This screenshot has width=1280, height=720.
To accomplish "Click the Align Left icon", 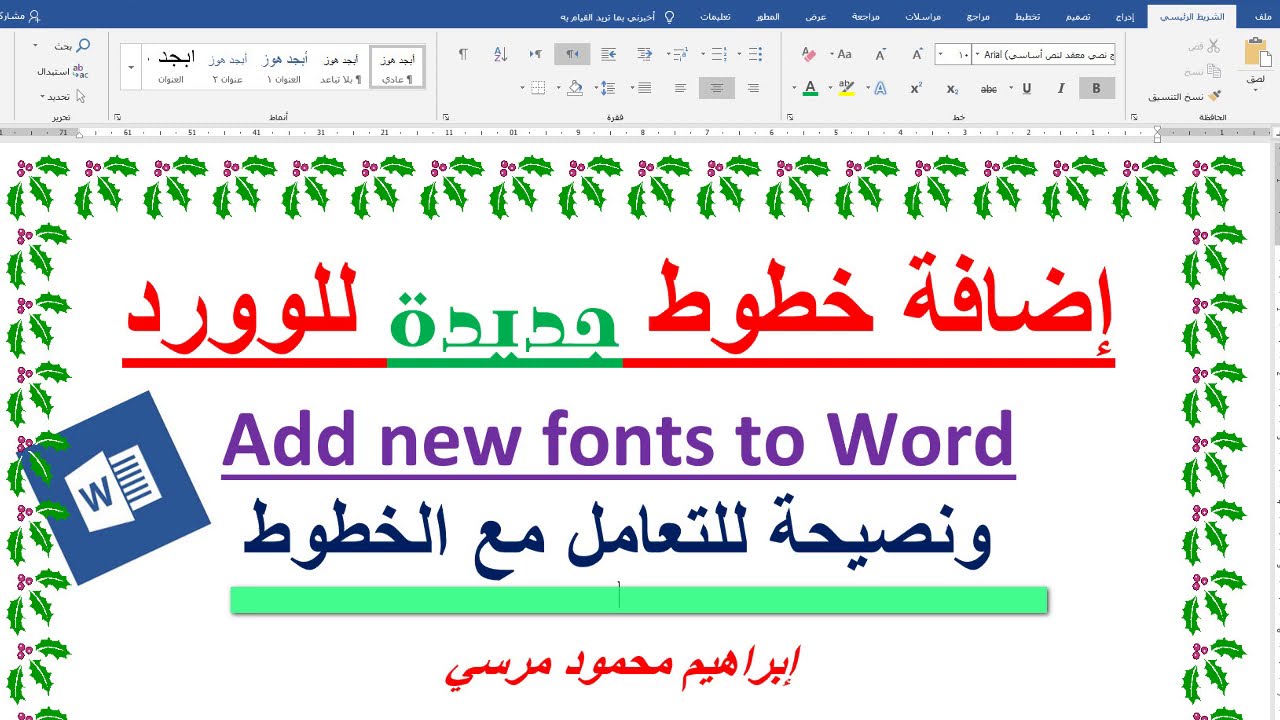I will (681, 88).
